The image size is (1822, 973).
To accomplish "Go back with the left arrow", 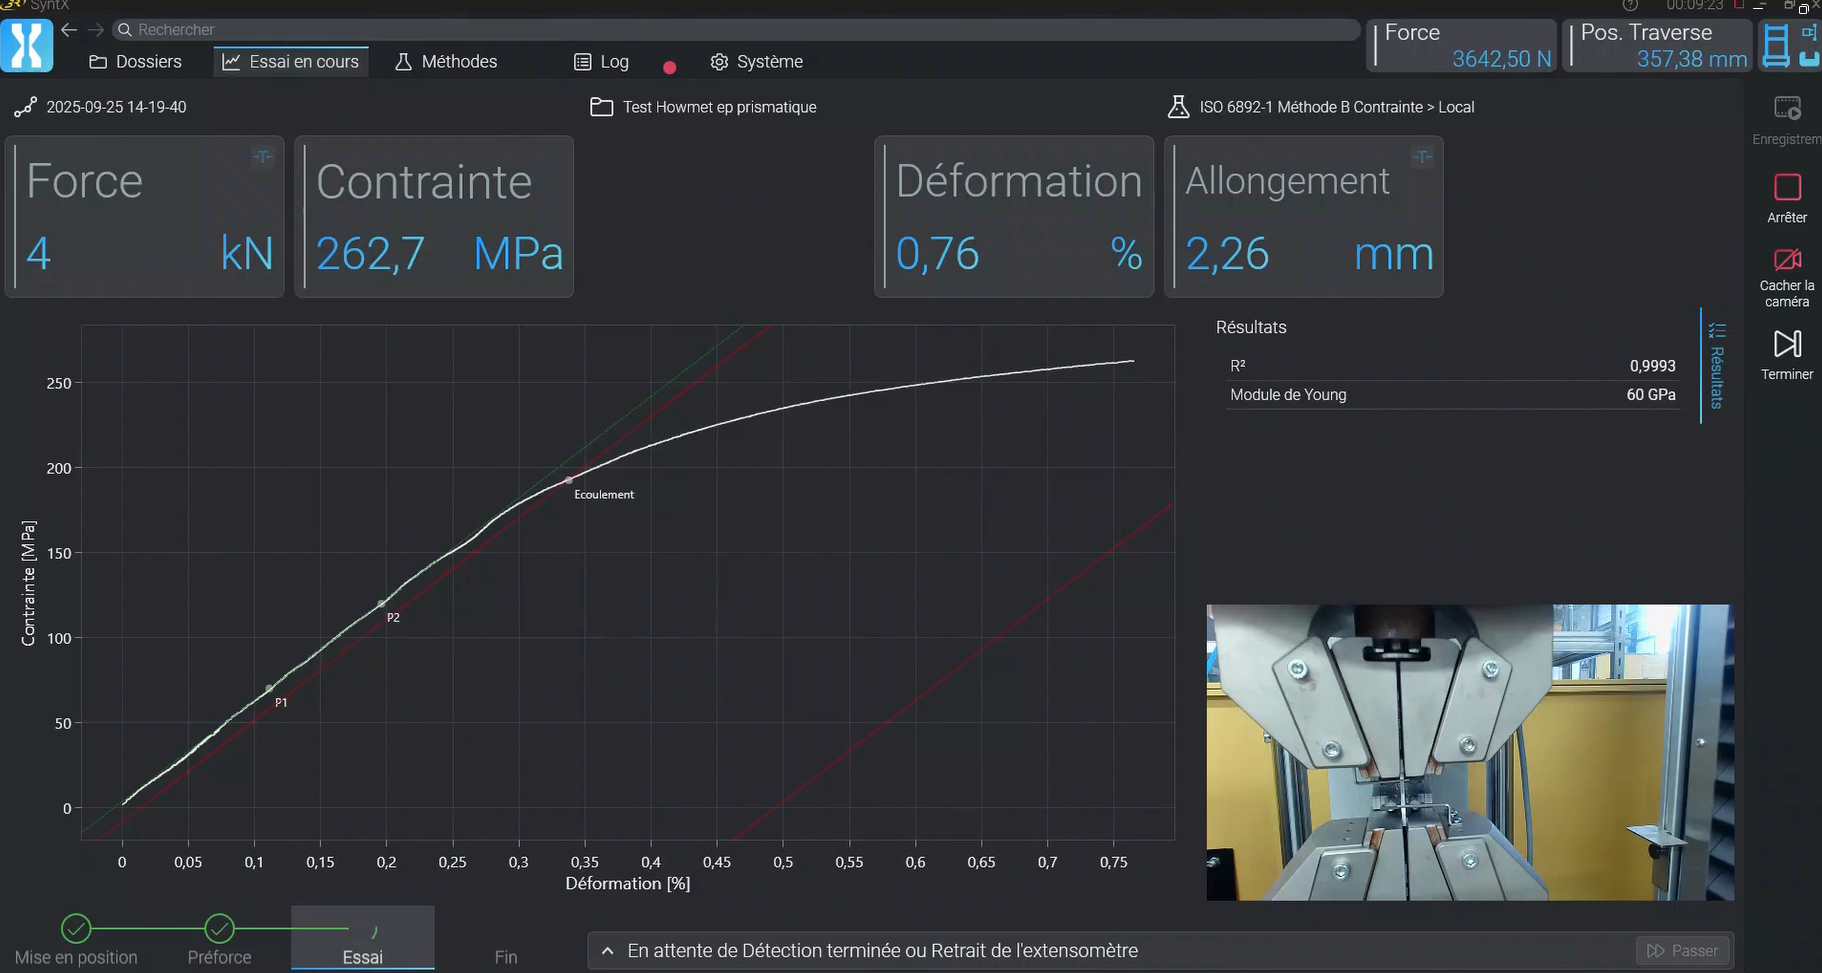I will (69, 30).
